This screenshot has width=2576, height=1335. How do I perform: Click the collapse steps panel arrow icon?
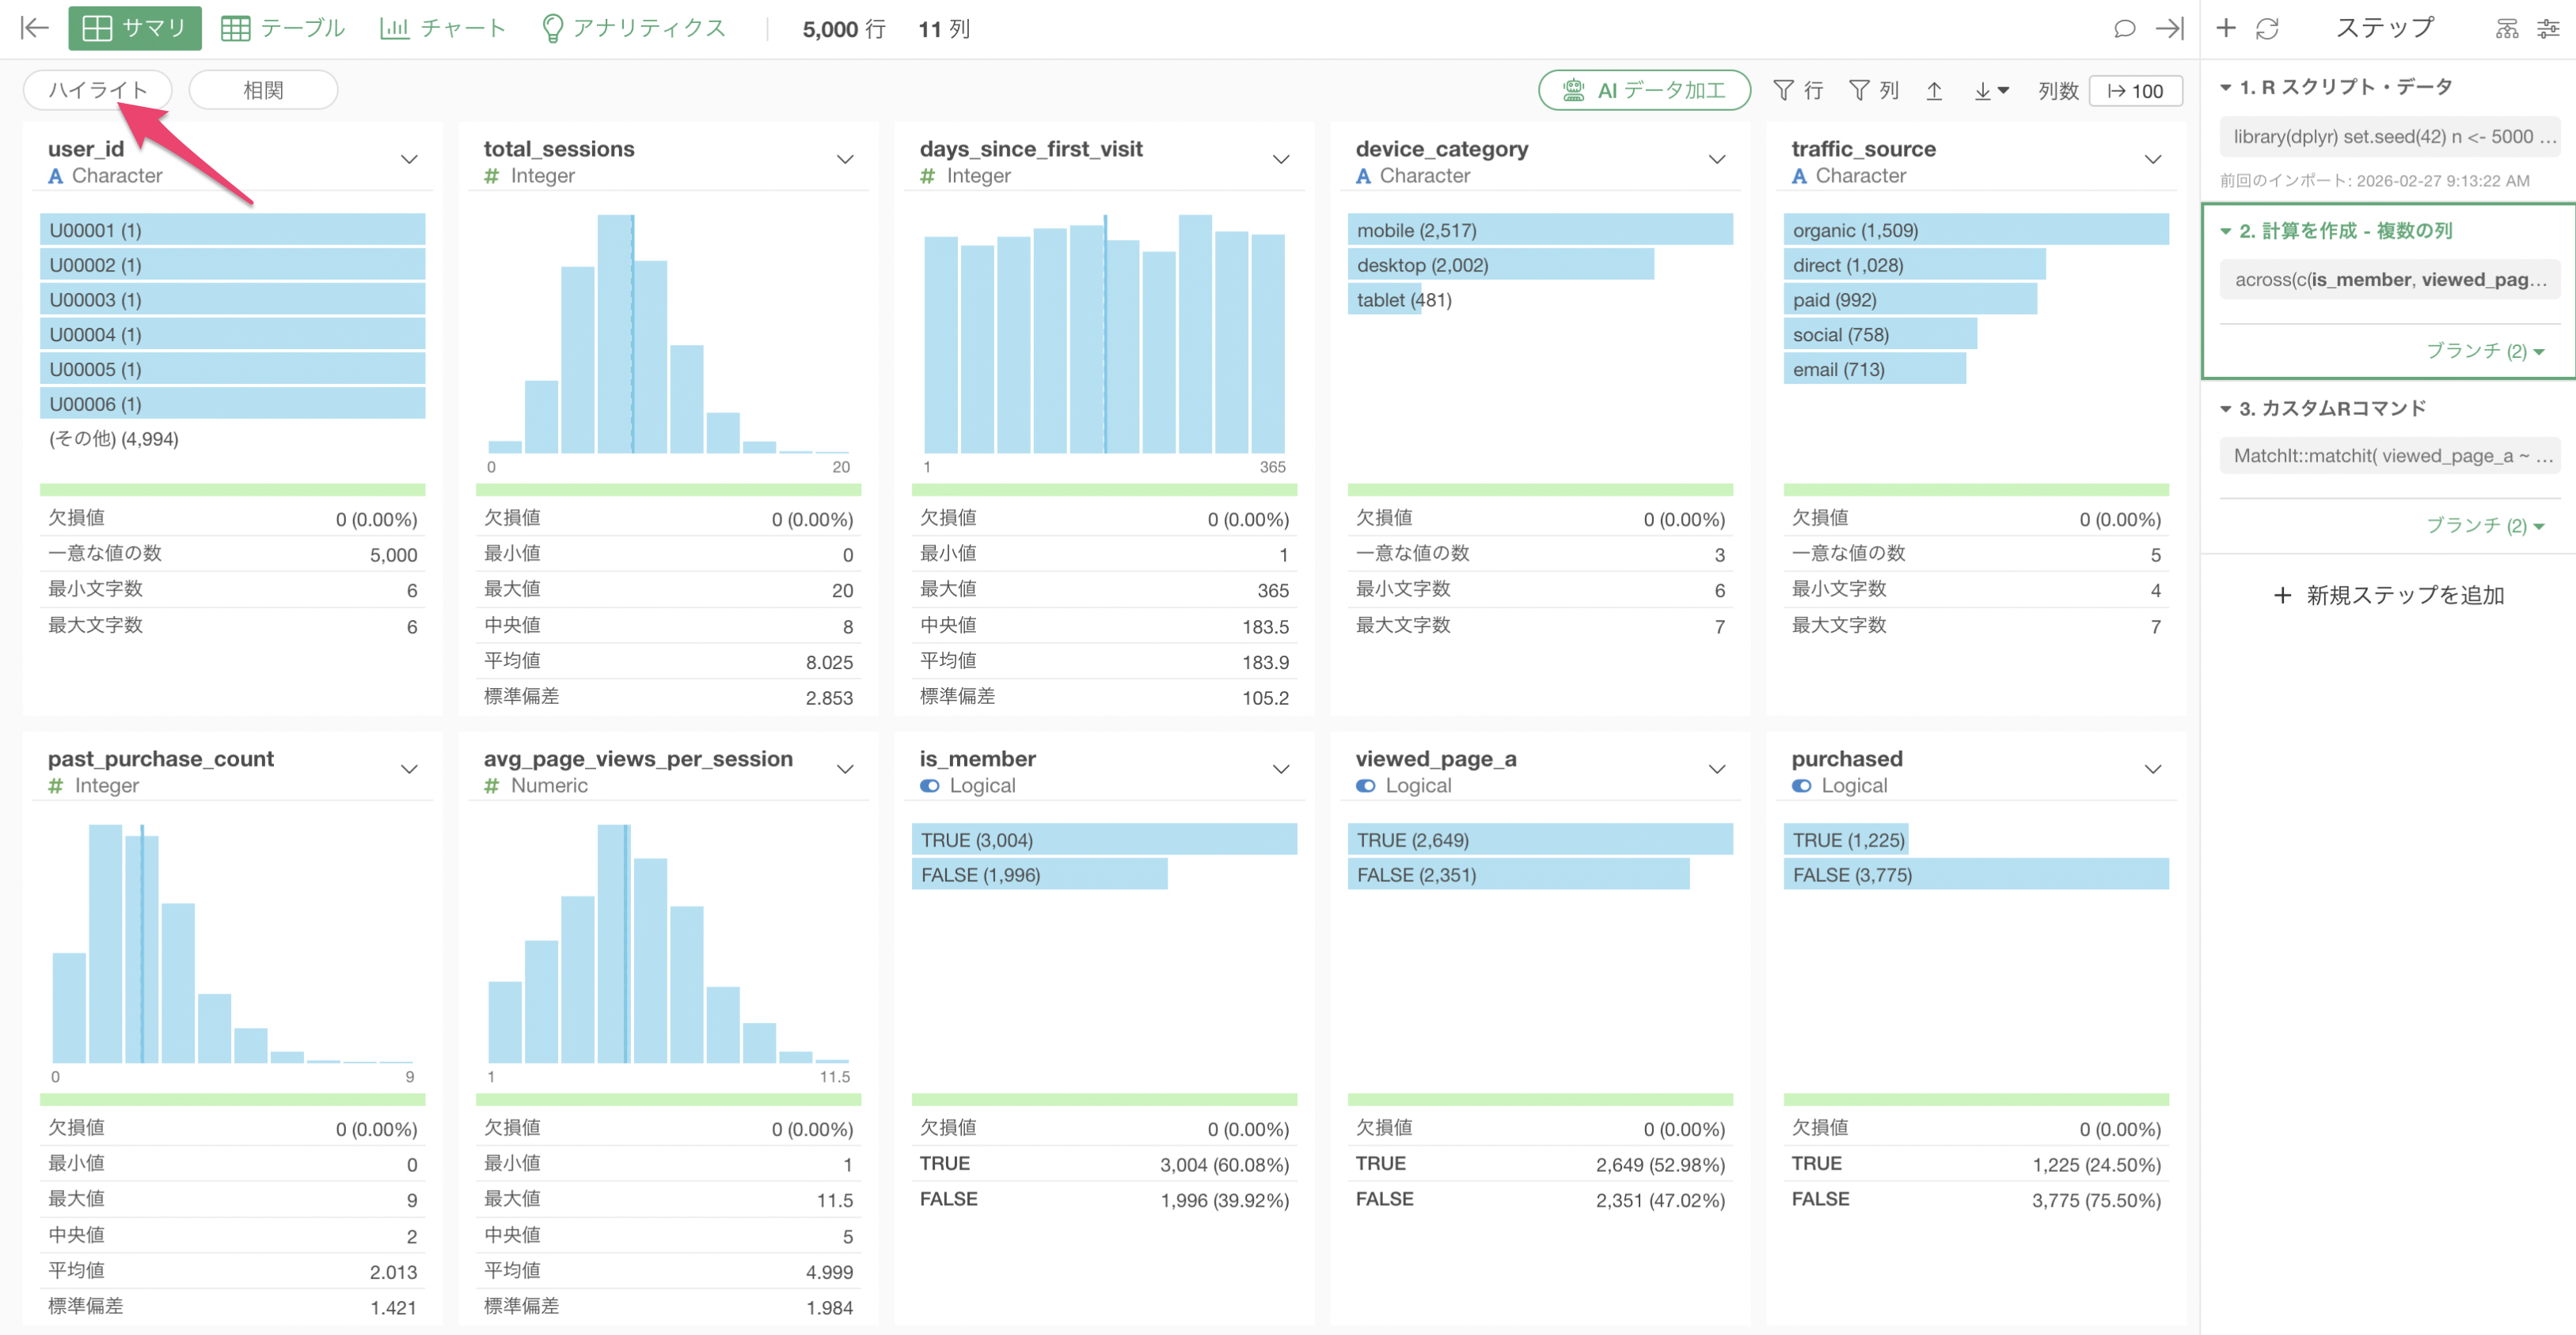(x=2169, y=28)
